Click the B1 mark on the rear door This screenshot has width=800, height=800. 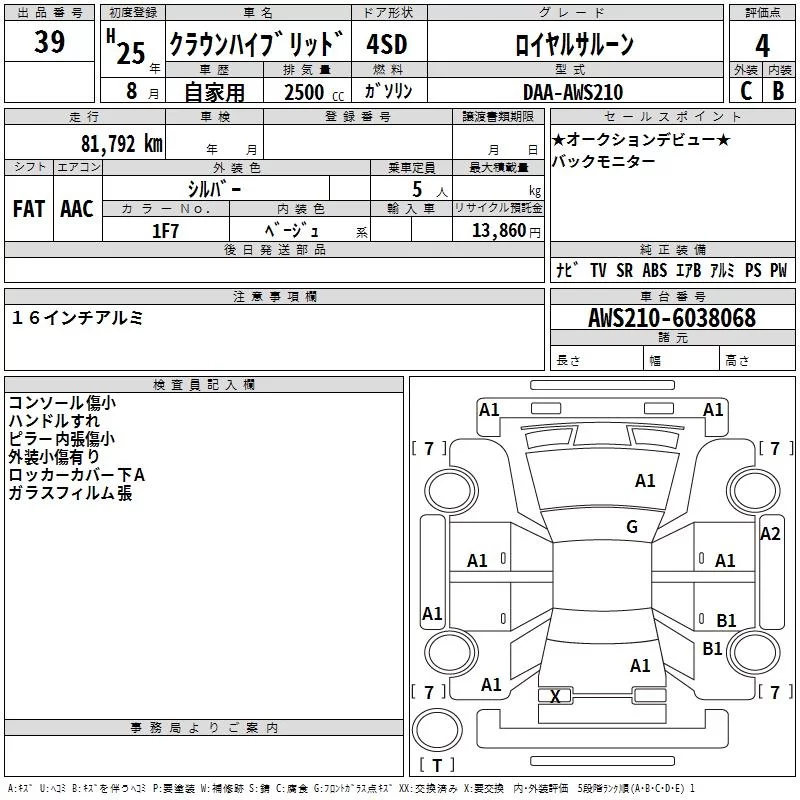[x=726, y=620]
